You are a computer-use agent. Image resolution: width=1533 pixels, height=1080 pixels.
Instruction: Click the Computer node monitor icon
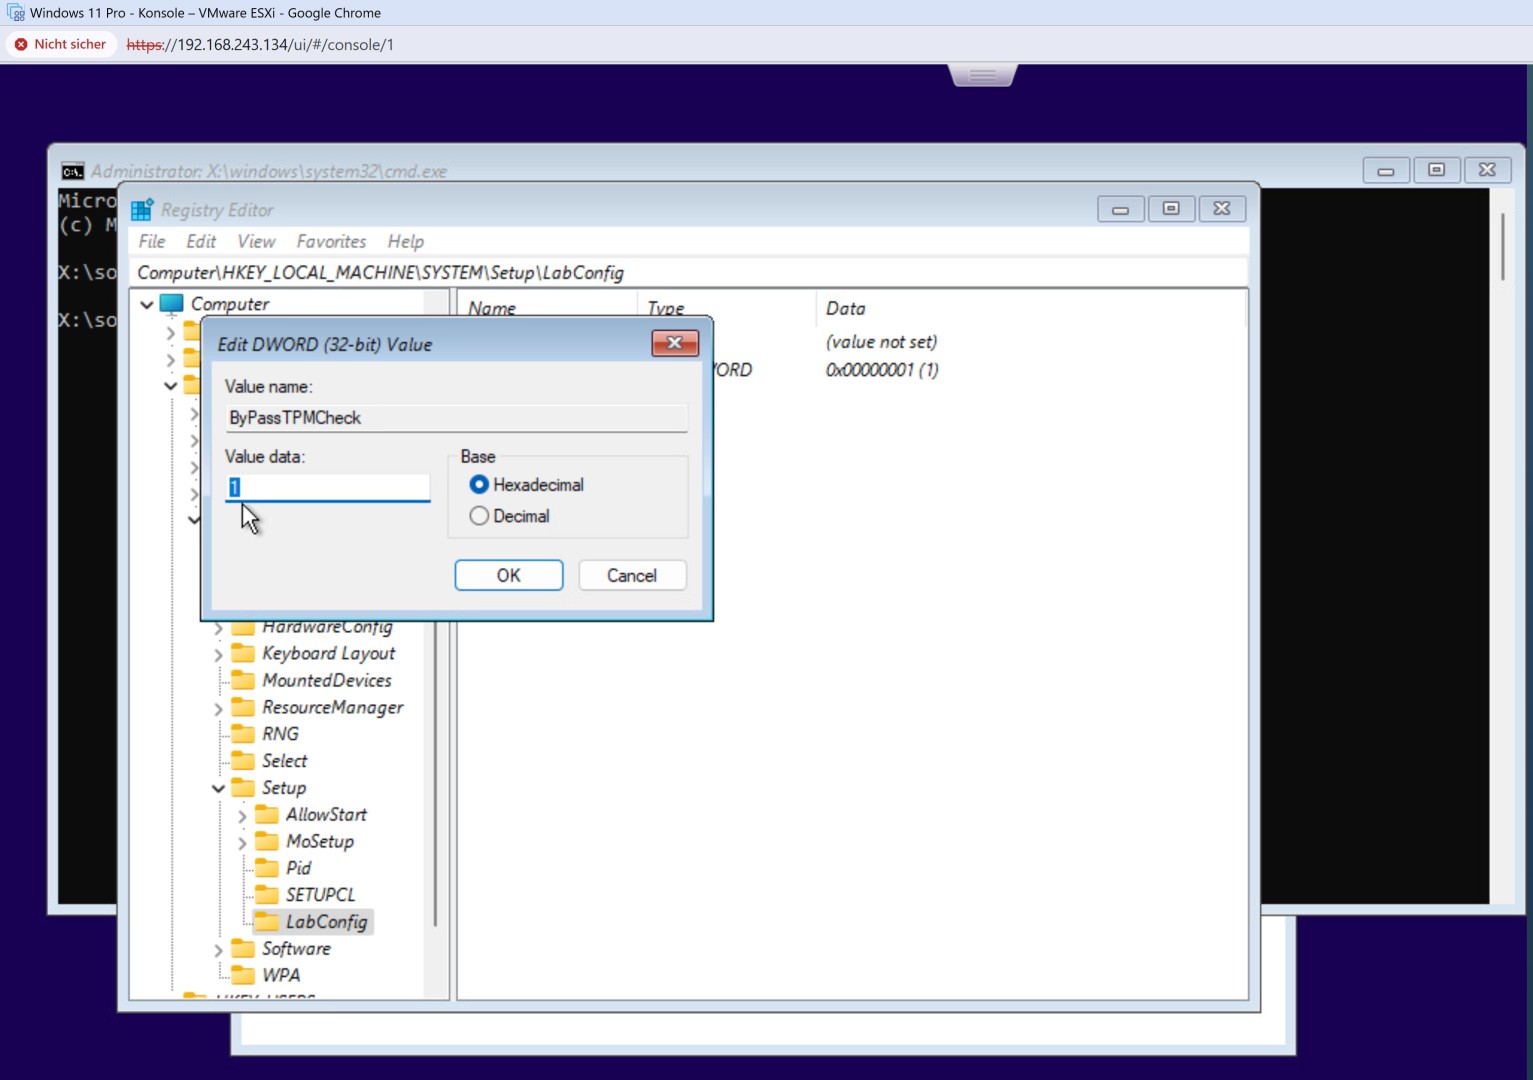click(172, 303)
